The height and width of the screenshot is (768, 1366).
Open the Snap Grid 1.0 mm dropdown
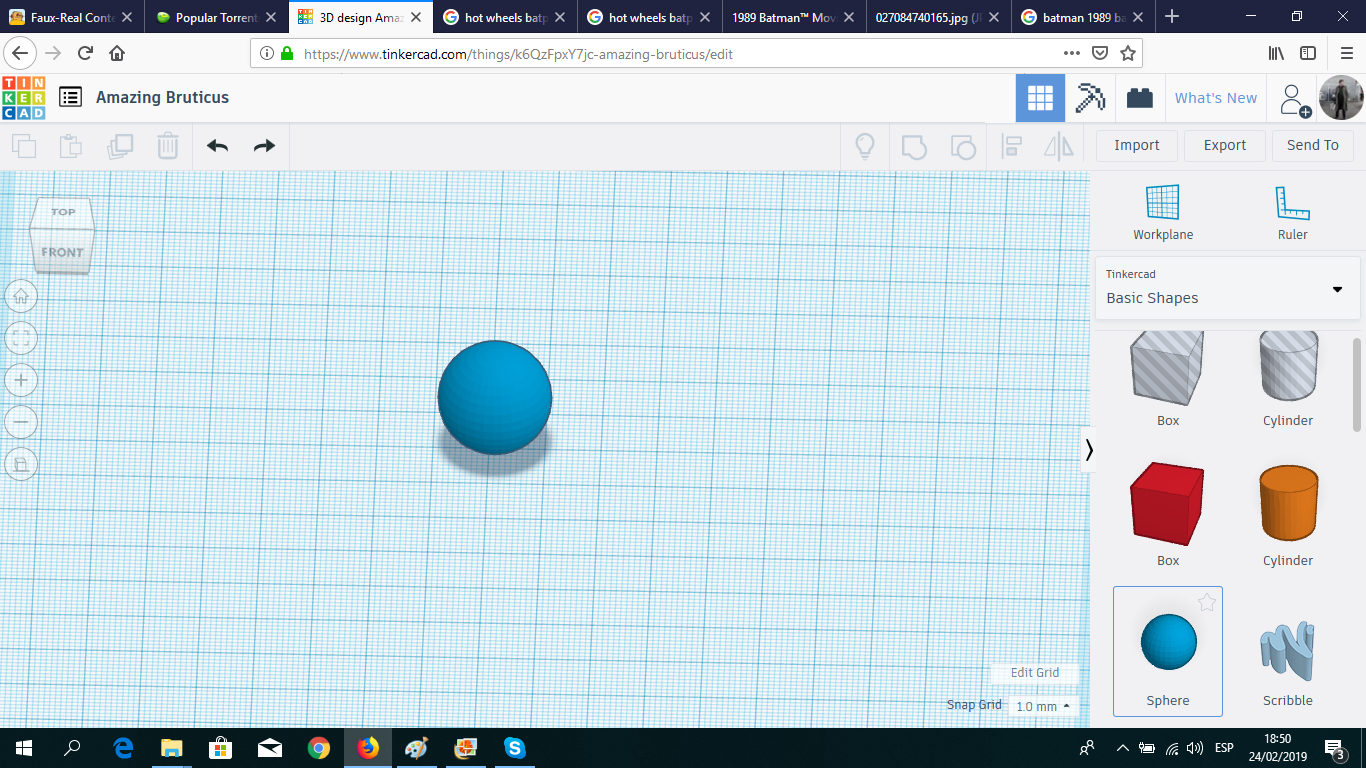pyautogui.click(x=1045, y=706)
